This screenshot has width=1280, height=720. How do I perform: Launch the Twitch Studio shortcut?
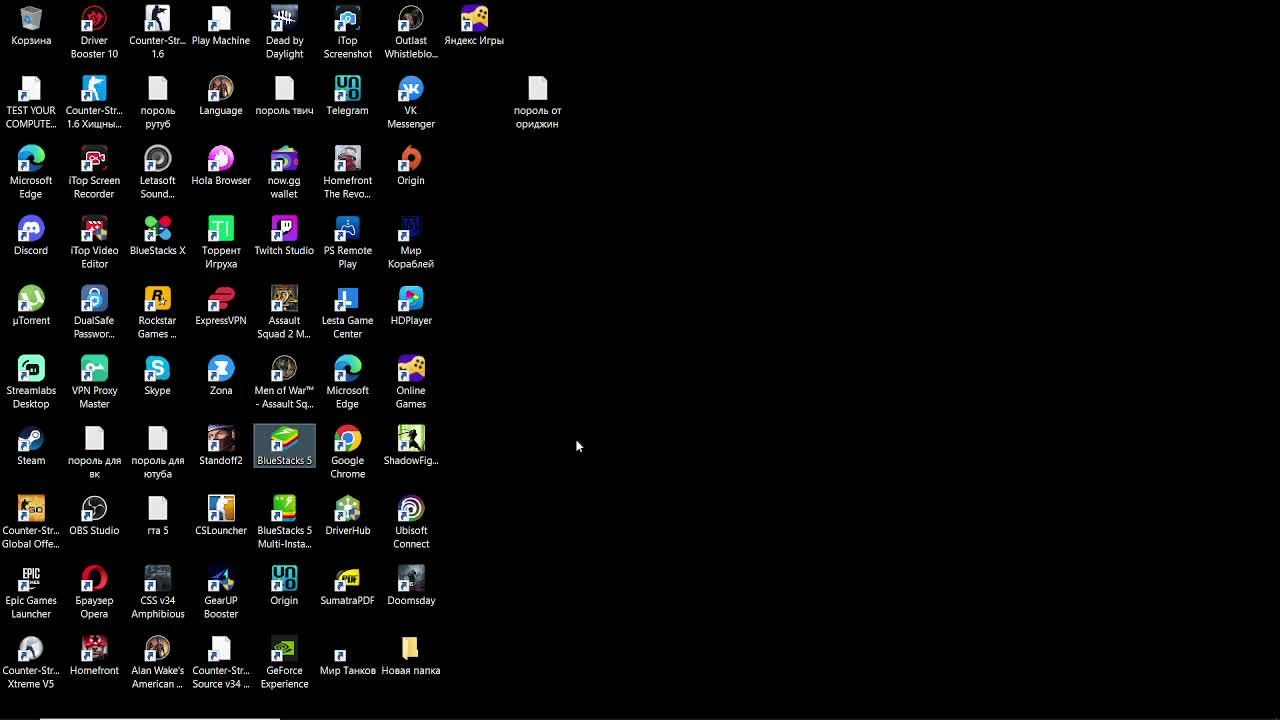(x=284, y=237)
